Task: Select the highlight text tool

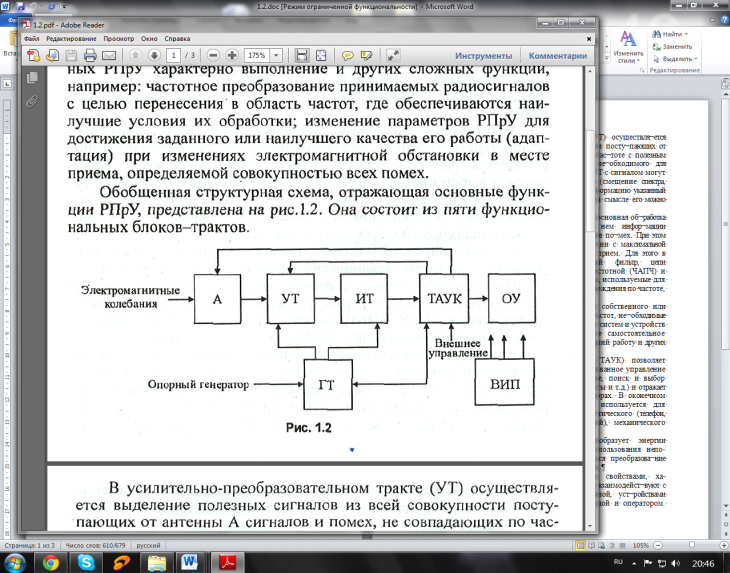Action: tap(366, 56)
